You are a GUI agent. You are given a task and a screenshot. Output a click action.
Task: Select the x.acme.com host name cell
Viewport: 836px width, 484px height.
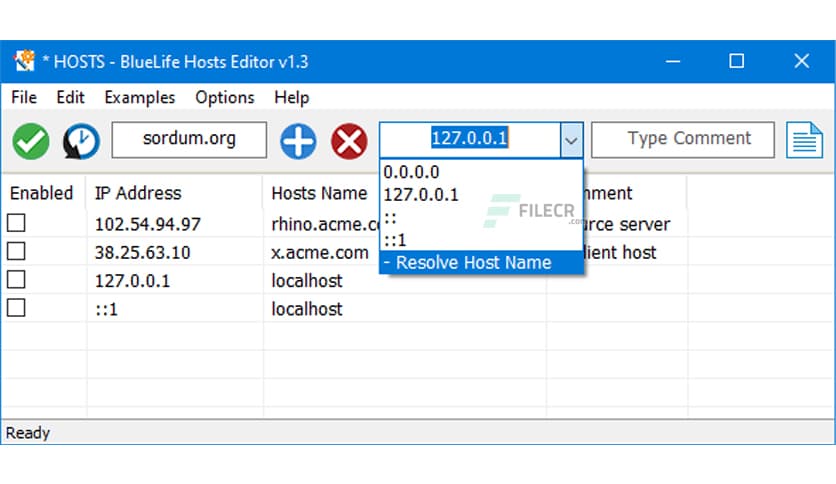point(320,252)
